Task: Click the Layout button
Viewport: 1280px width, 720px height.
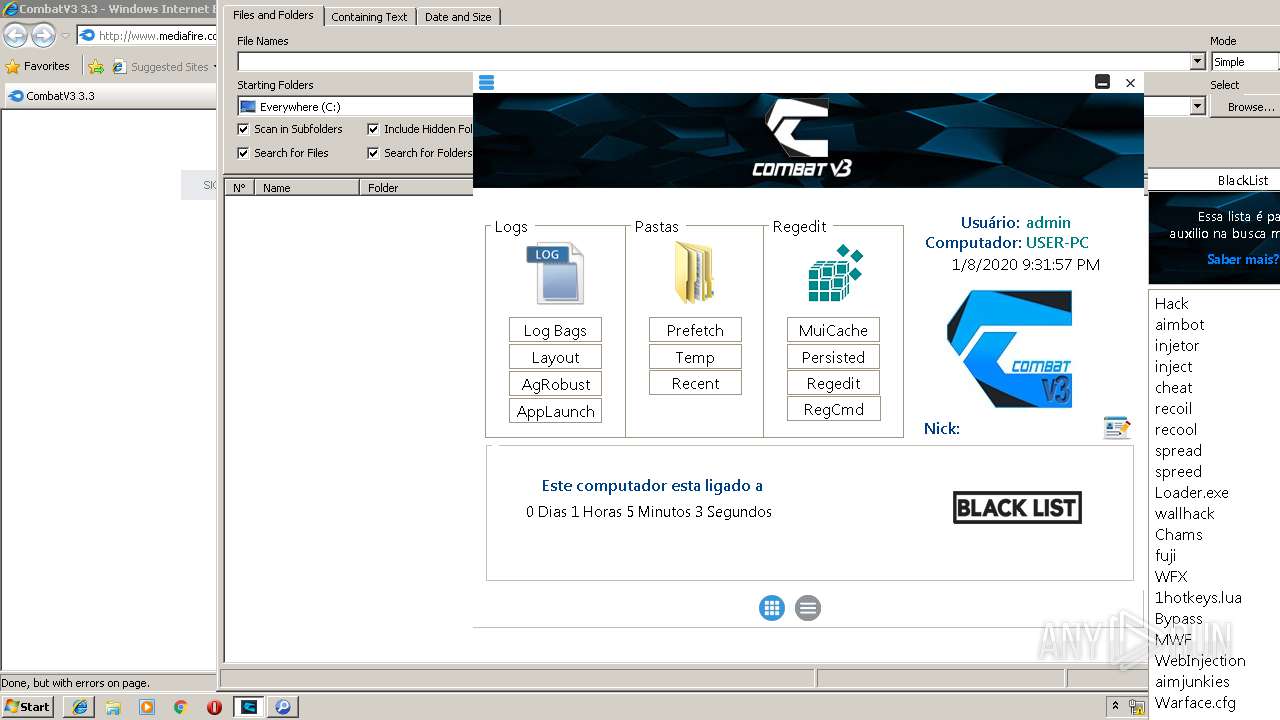Action: pos(555,357)
